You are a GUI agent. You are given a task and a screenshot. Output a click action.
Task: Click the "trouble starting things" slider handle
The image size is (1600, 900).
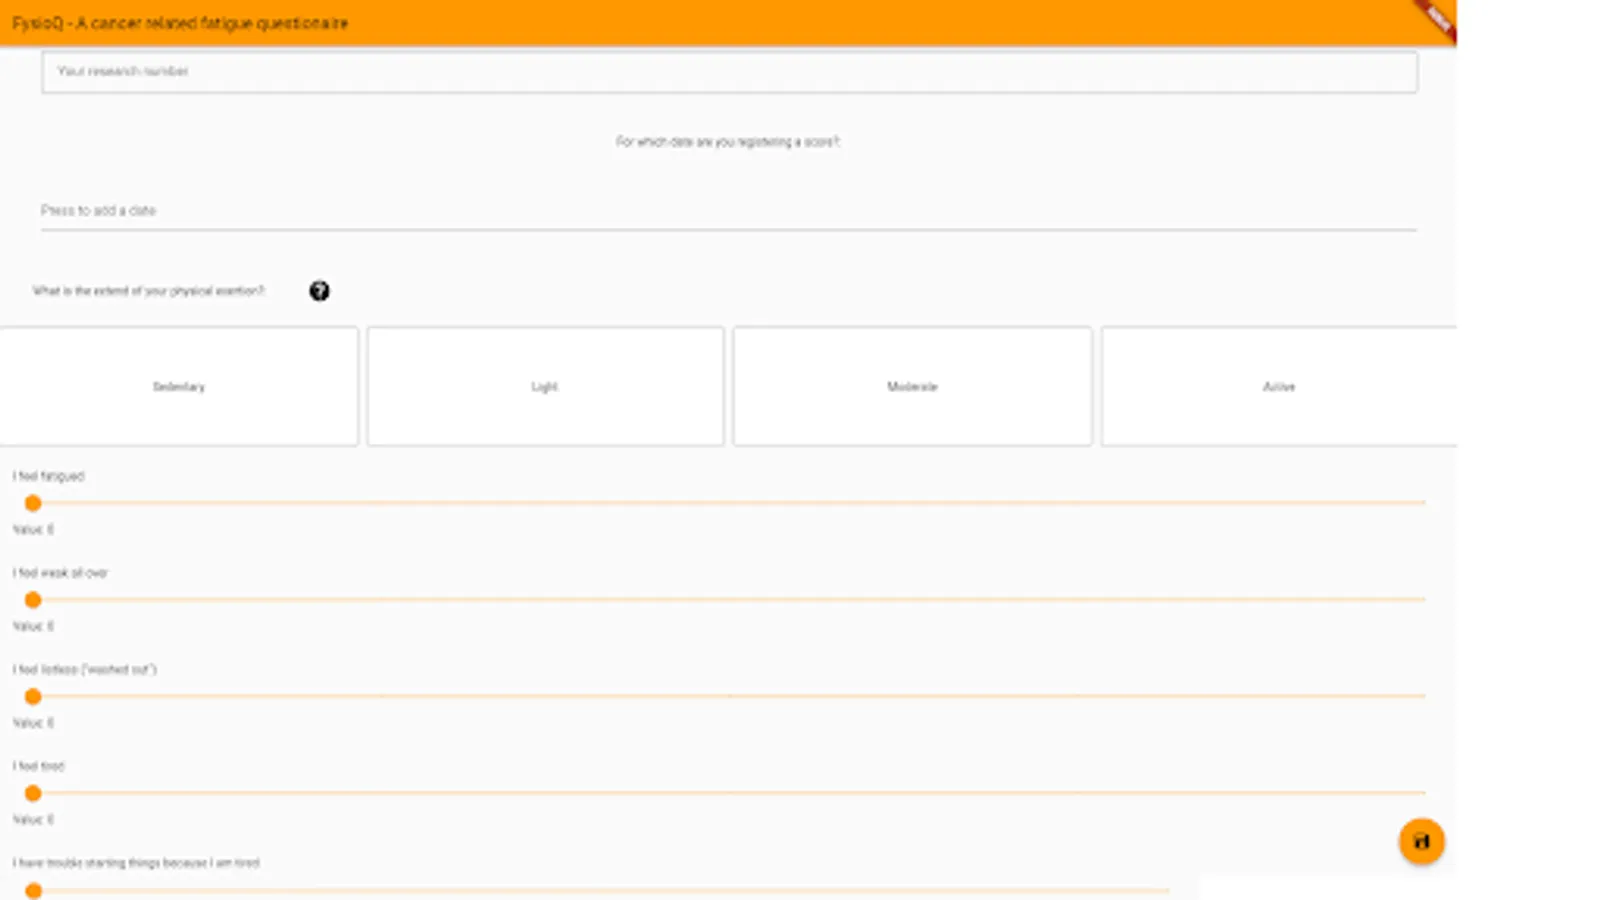tap(33, 890)
